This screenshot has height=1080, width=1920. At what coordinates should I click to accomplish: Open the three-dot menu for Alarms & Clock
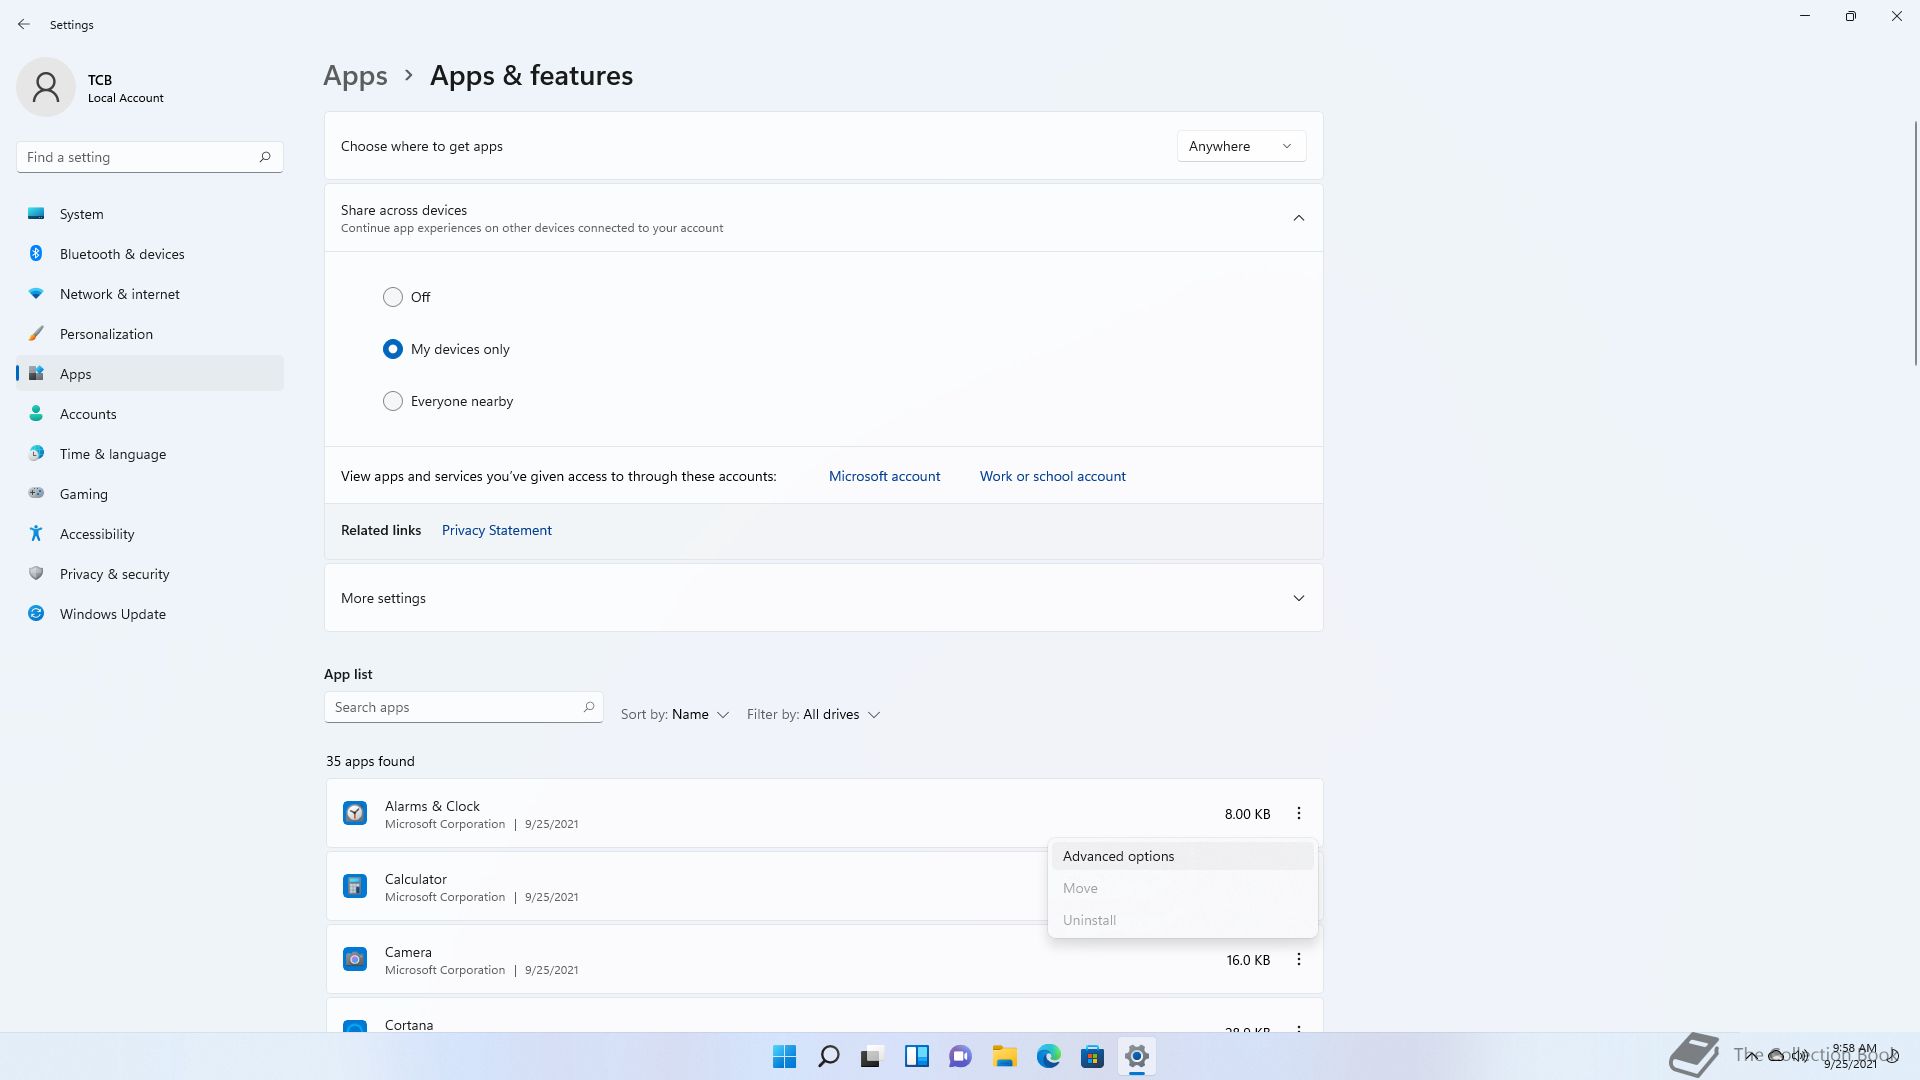[1299, 813]
